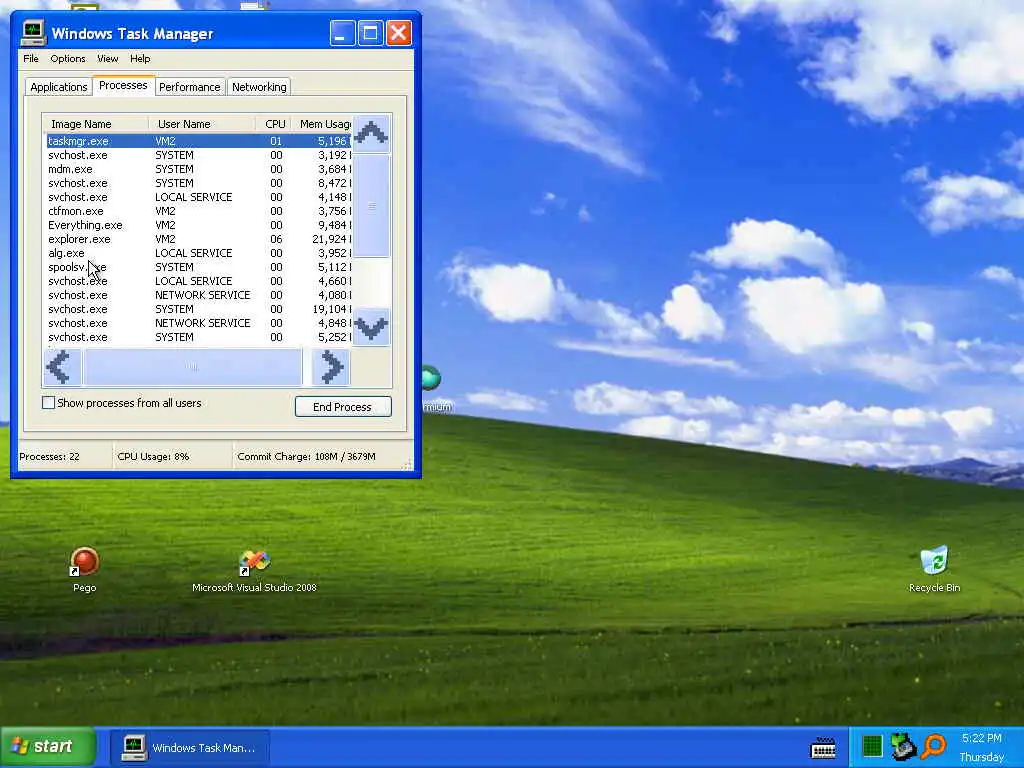Click the green CPU usage tray icon

[872, 746]
